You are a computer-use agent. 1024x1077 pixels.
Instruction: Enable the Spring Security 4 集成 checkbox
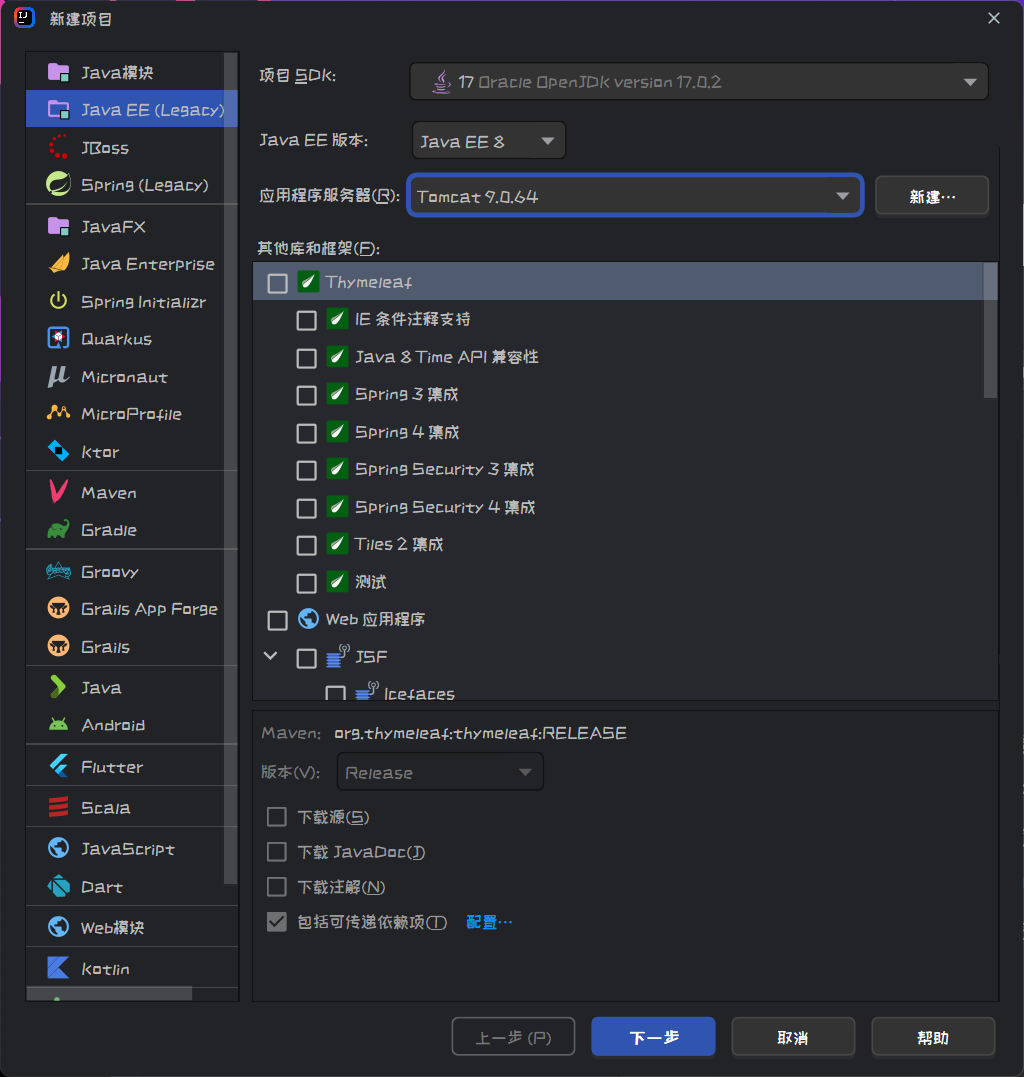pos(306,507)
